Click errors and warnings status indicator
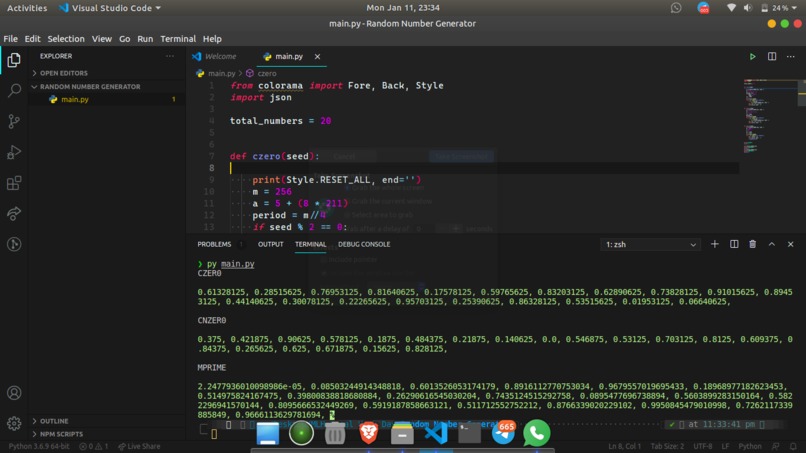 [94, 446]
